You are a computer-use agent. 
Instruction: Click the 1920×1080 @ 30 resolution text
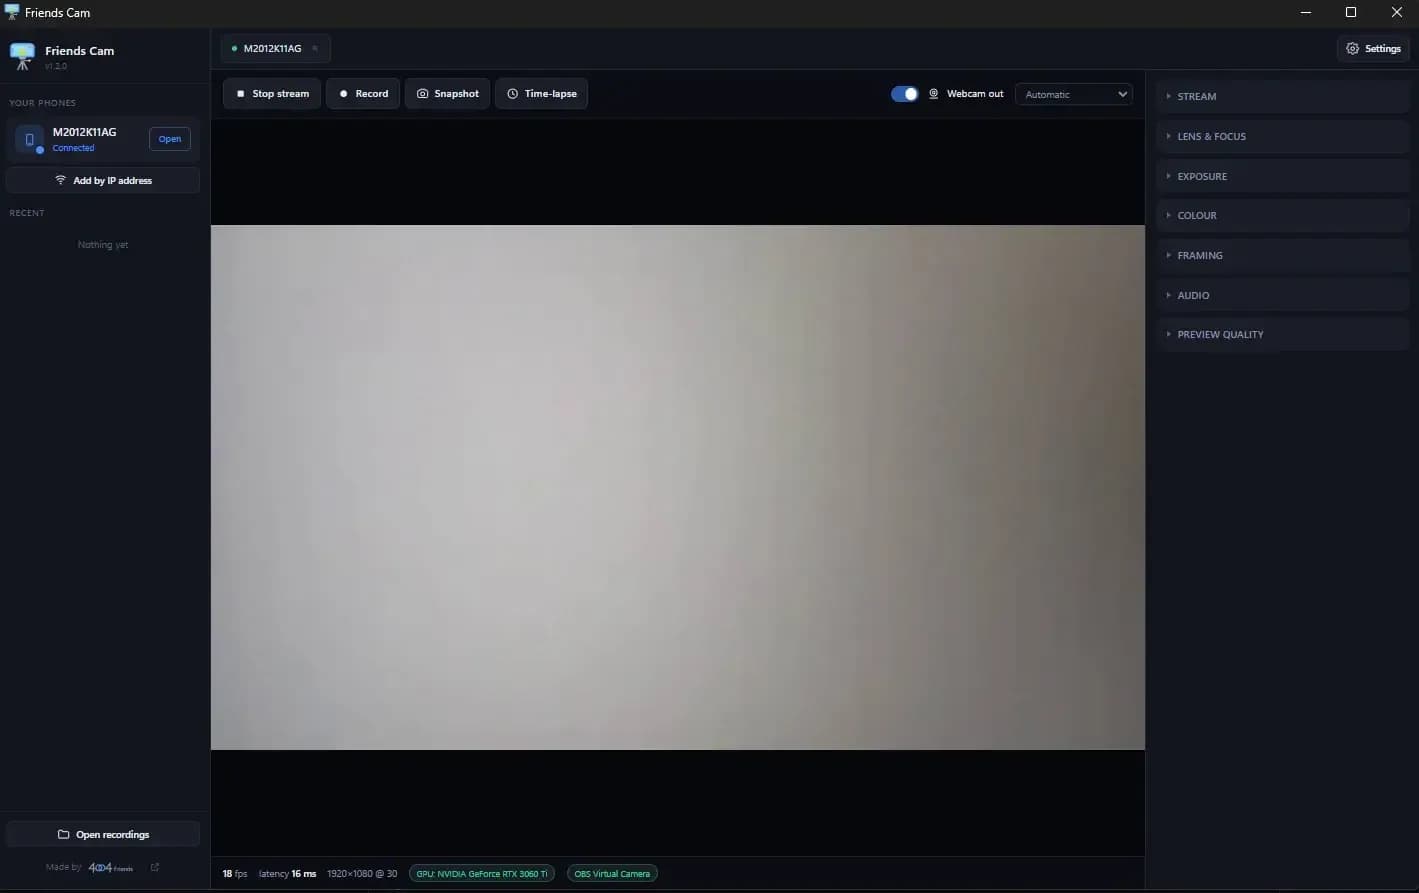(362, 874)
